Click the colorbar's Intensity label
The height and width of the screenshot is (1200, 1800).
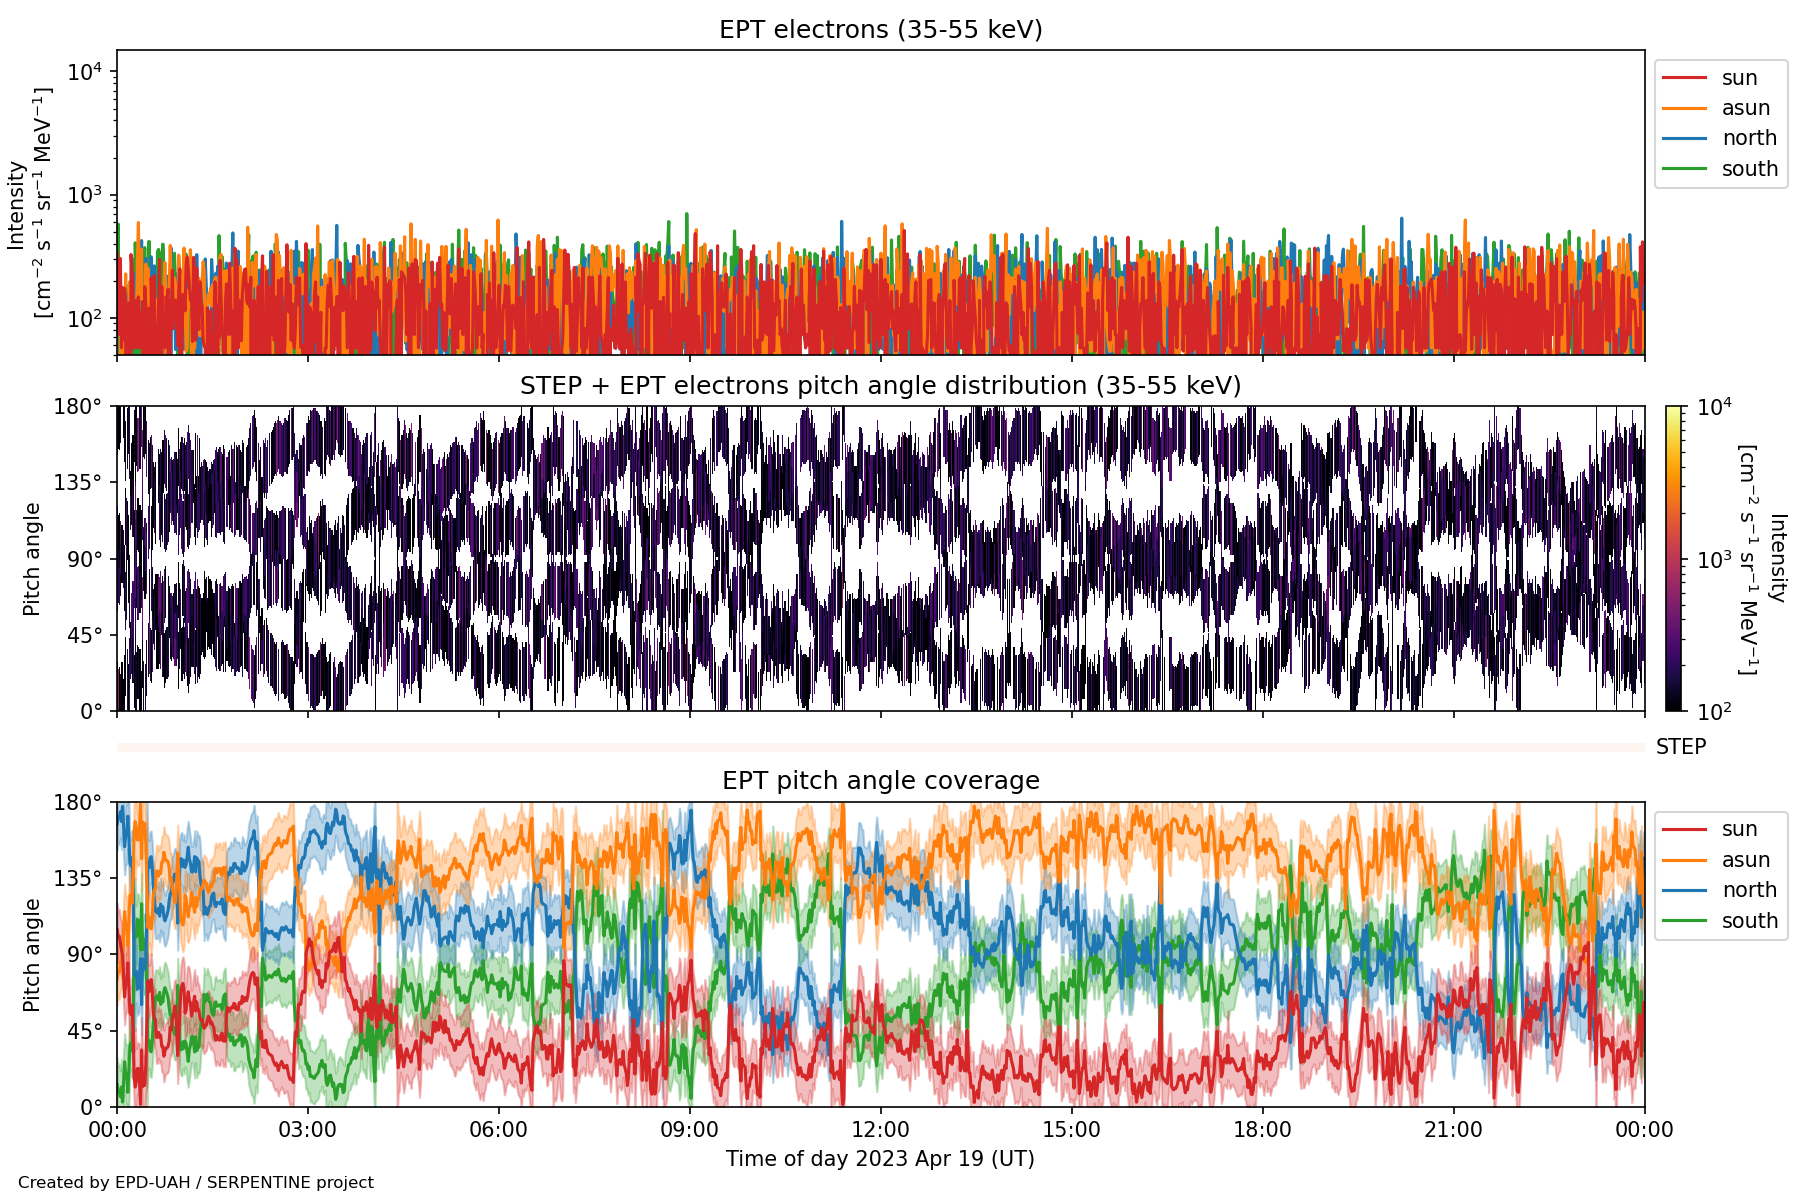(1761, 559)
